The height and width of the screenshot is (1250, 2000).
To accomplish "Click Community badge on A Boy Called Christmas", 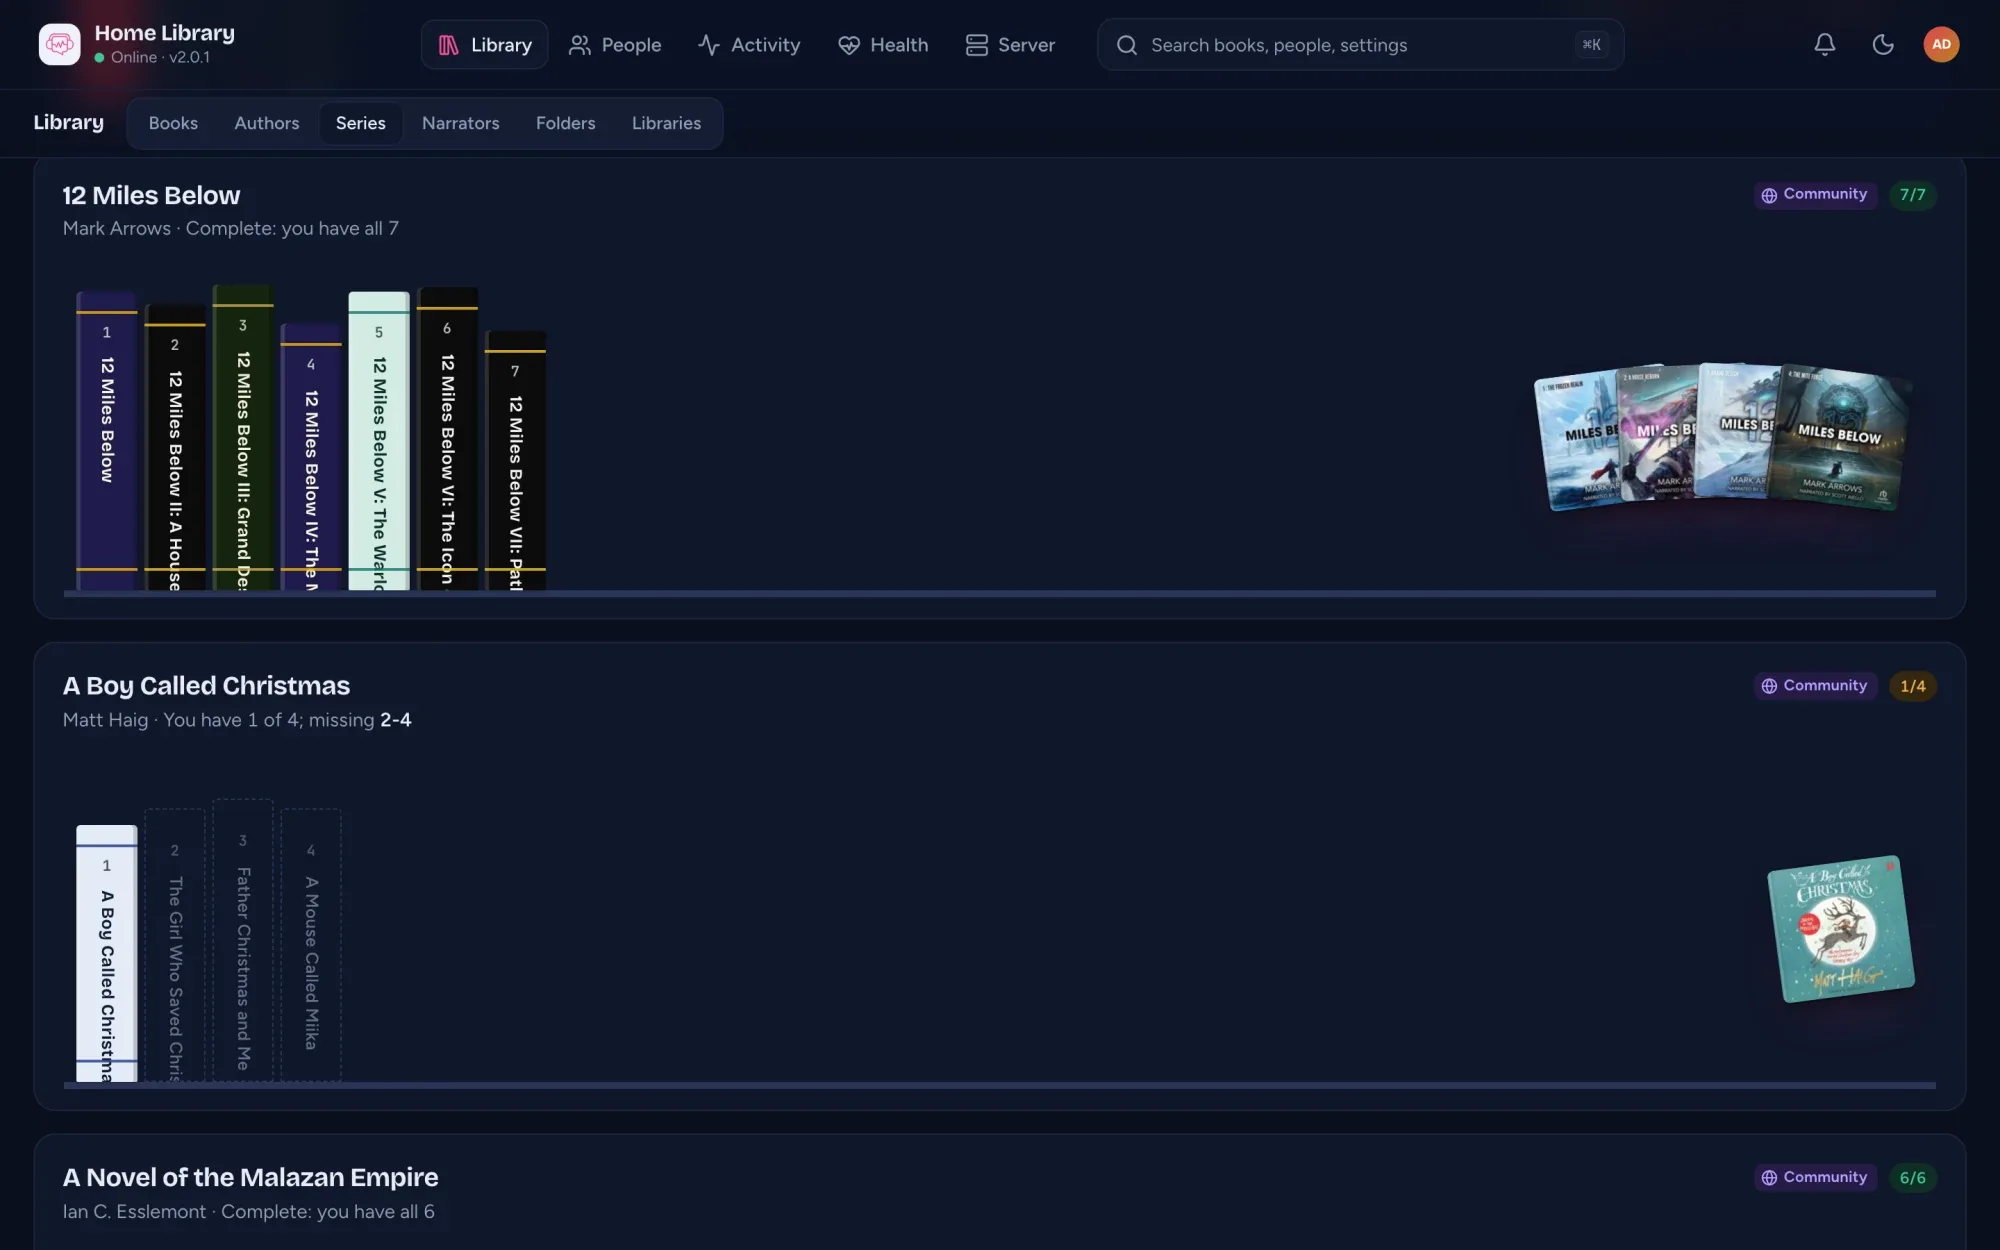I will click(x=1814, y=685).
